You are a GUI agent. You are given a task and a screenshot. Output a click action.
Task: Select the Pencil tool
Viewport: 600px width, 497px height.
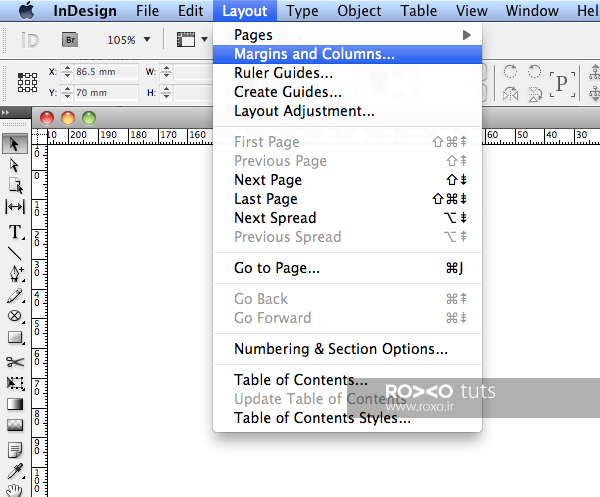(15, 296)
